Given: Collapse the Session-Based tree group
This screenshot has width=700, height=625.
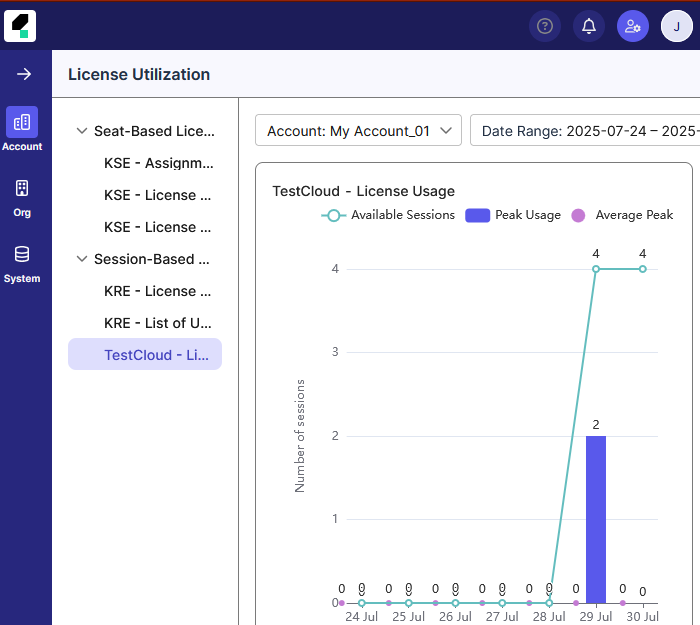Looking at the screenshot, I should 82,259.
